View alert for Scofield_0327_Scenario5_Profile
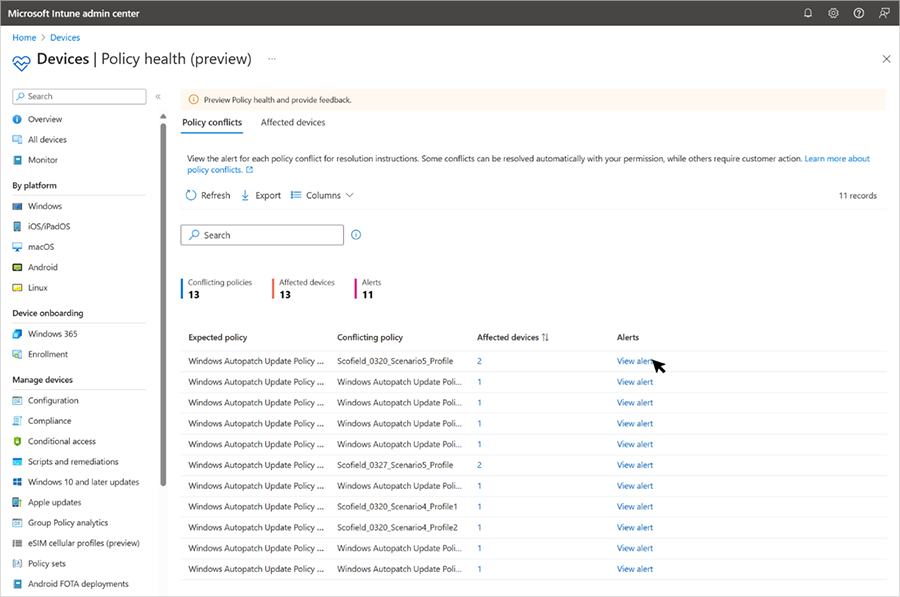Screen dimensions: 900x597 (x=634, y=465)
